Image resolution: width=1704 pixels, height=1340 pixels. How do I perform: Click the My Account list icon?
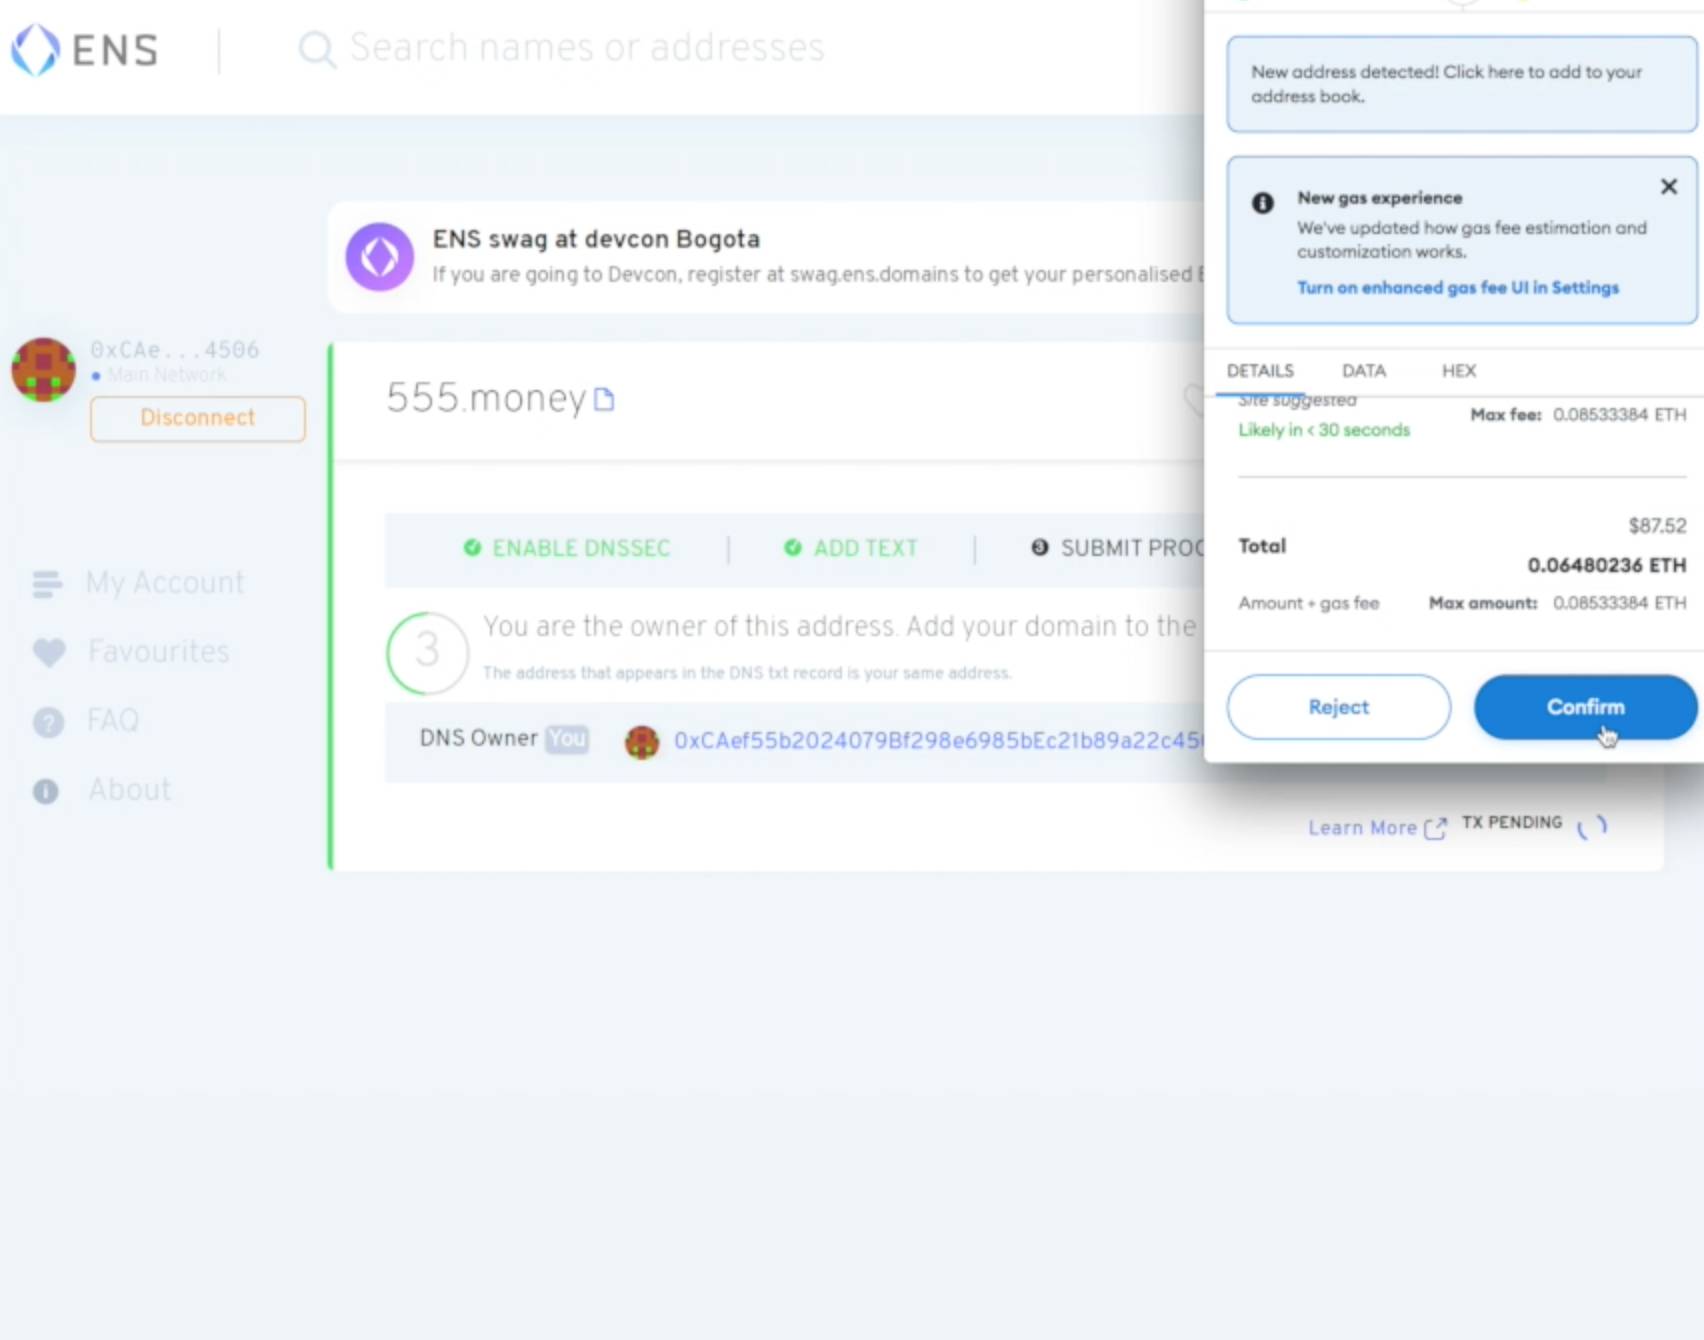coord(47,584)
